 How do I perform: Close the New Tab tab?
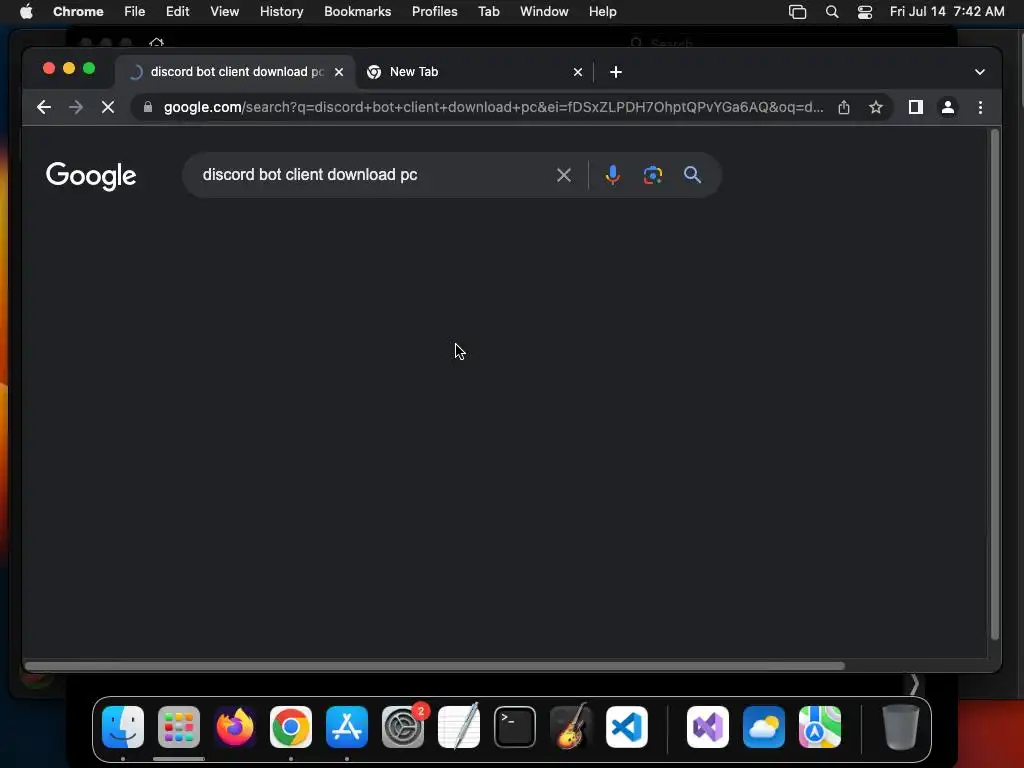point(577,72)
